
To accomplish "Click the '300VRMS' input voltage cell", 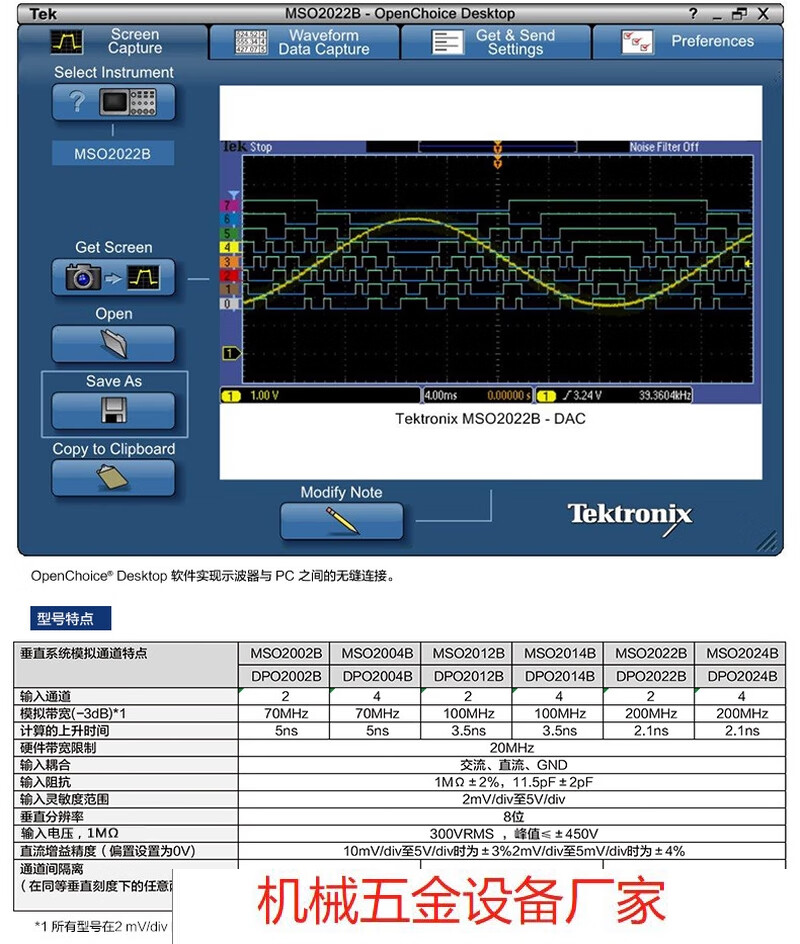I will [x=512, y=834].
